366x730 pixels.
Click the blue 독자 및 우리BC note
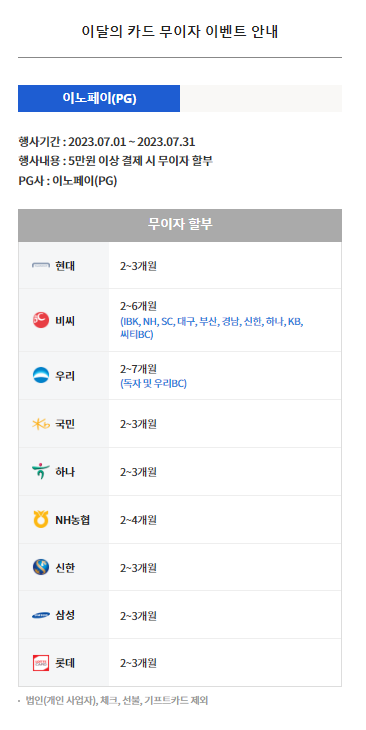point(153,384)
